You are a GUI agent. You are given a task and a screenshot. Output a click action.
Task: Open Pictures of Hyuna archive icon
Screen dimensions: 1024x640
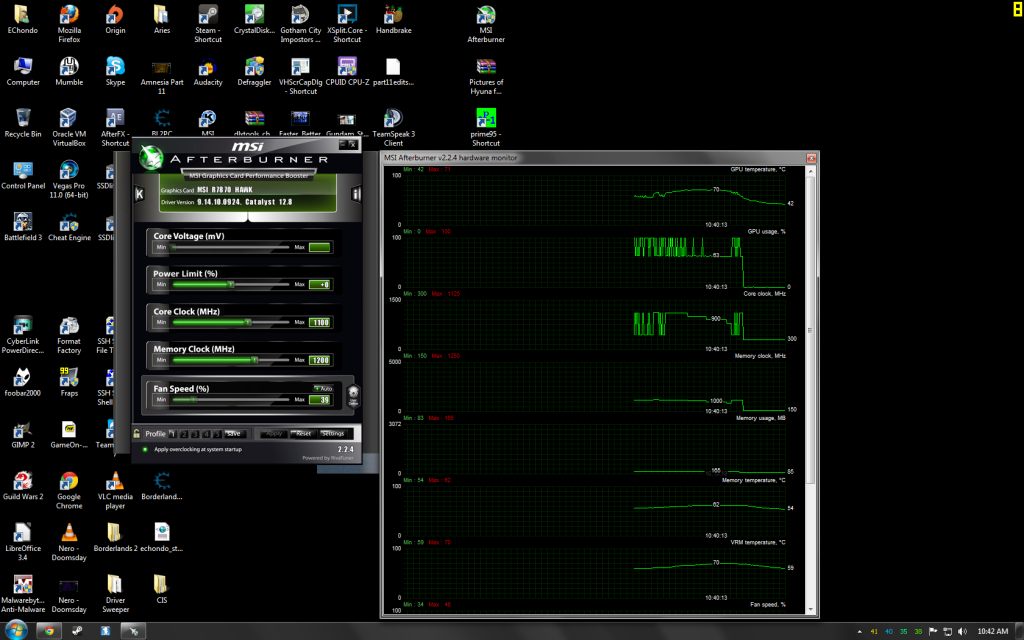(x=486, y=76)
